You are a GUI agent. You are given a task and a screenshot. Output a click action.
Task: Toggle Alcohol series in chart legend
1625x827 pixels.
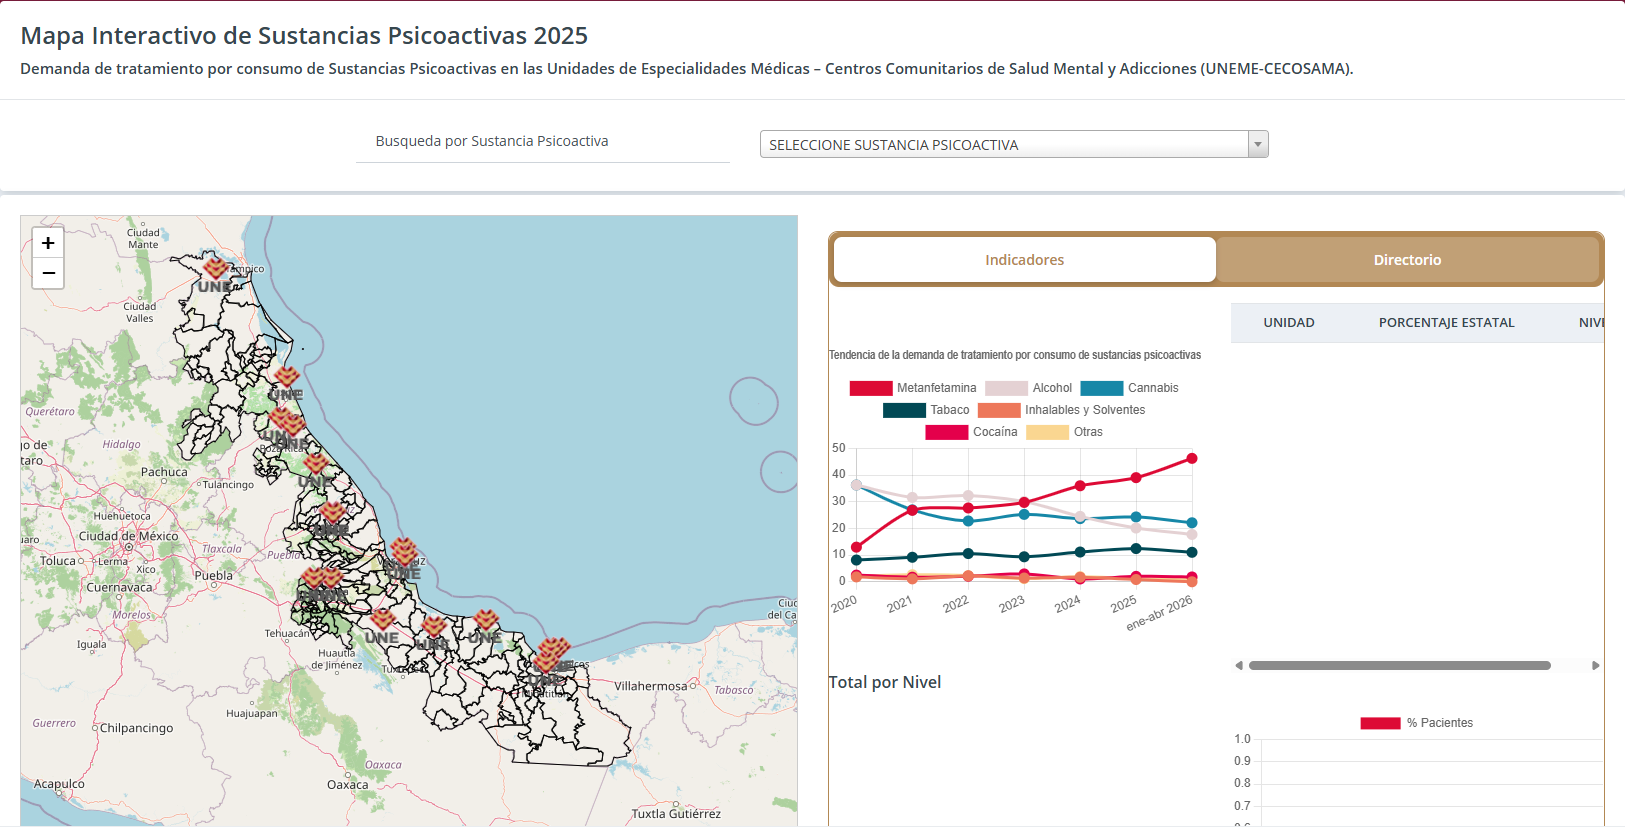coord(1028,388)
